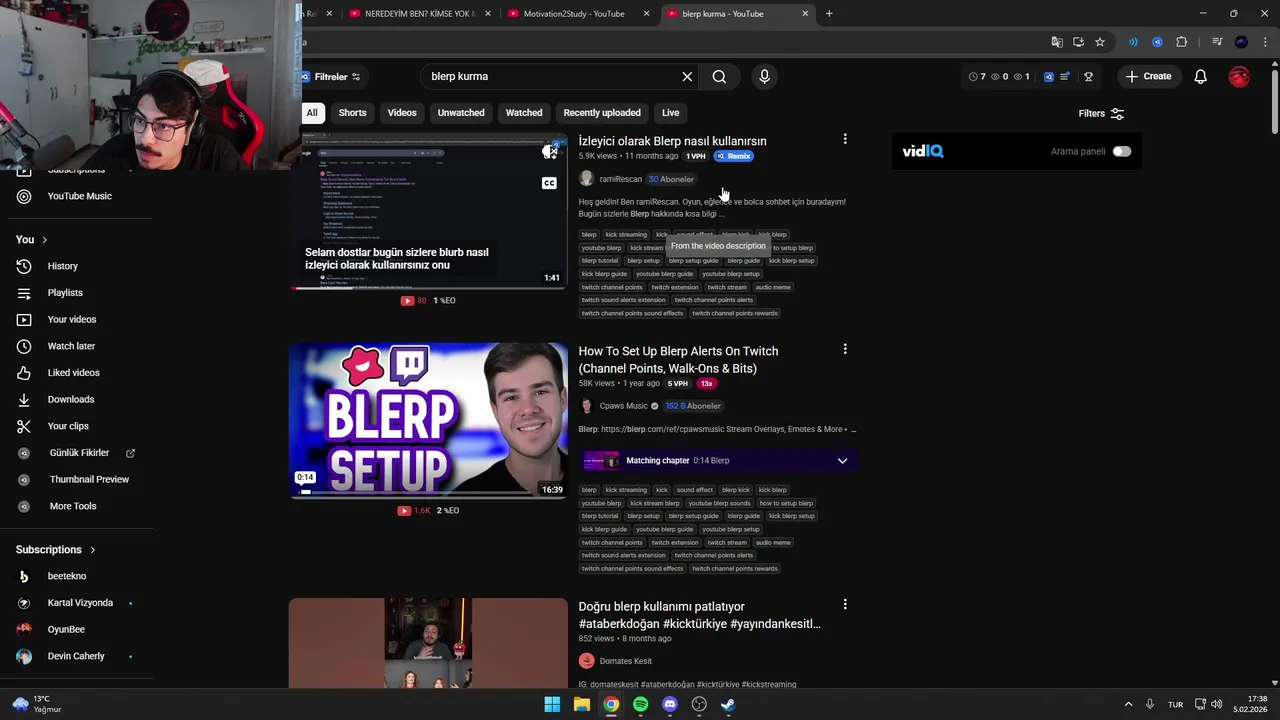Expand the Subscriptions section chevron
The width and height of the screenshot is (1280, 720).
coord(93,550)
